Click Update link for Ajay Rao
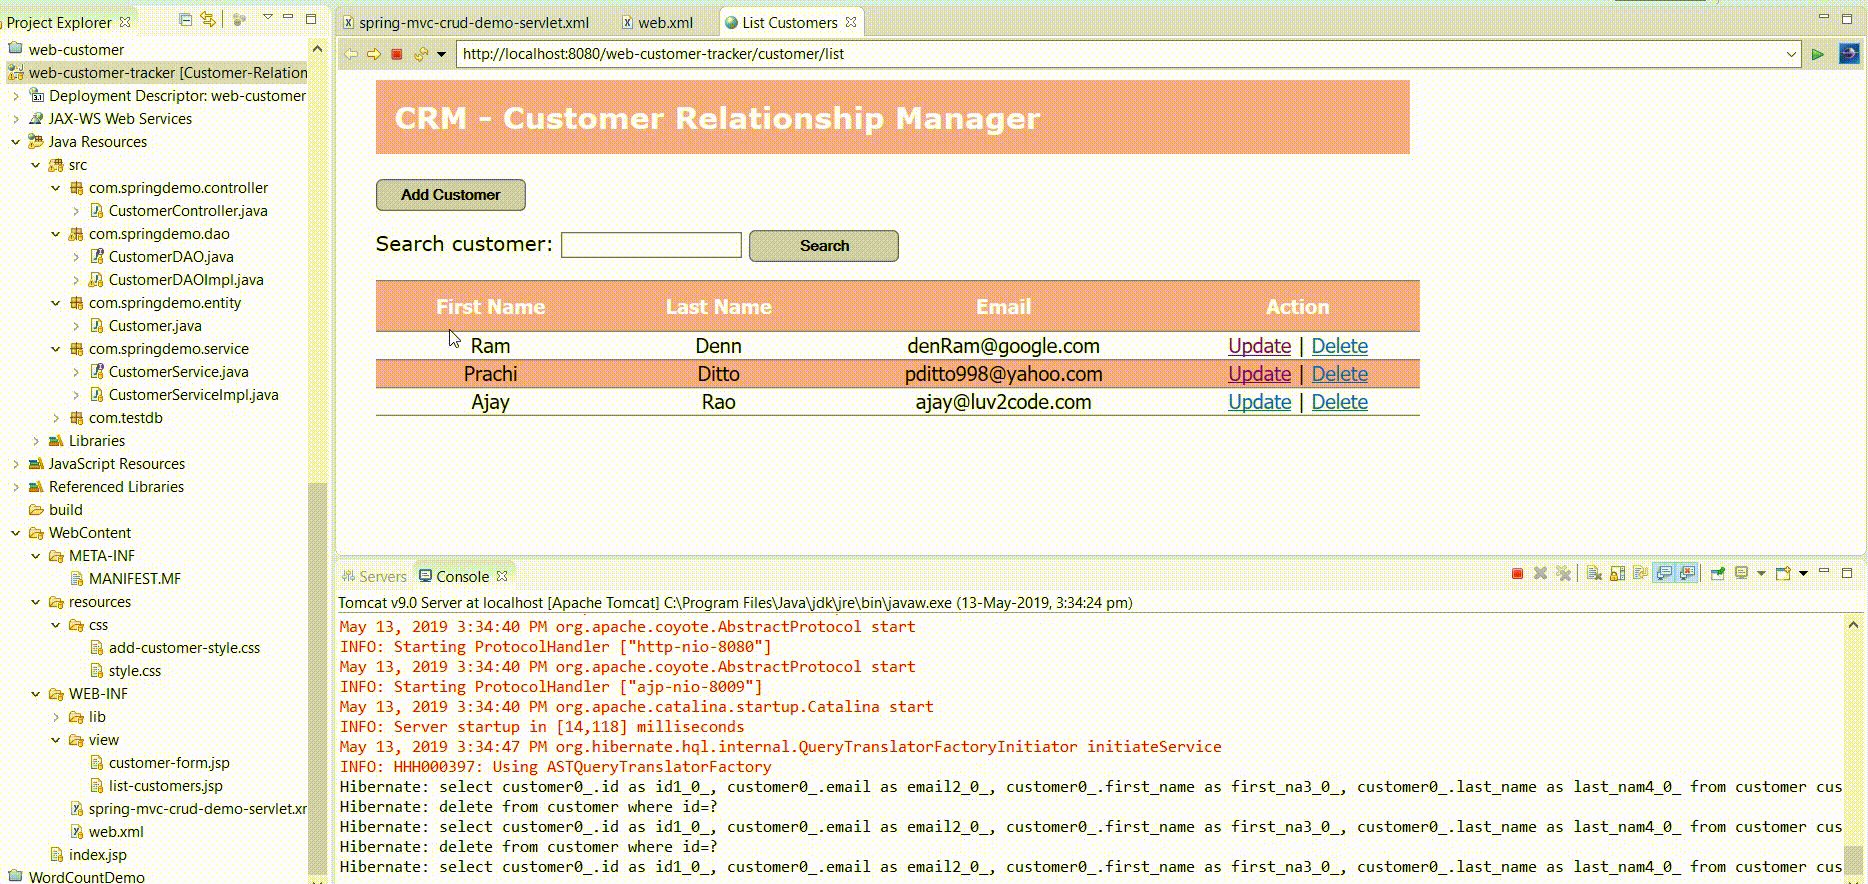Image resolution: width=1868 pixels, height=884 pixels. coord(1259,402)
